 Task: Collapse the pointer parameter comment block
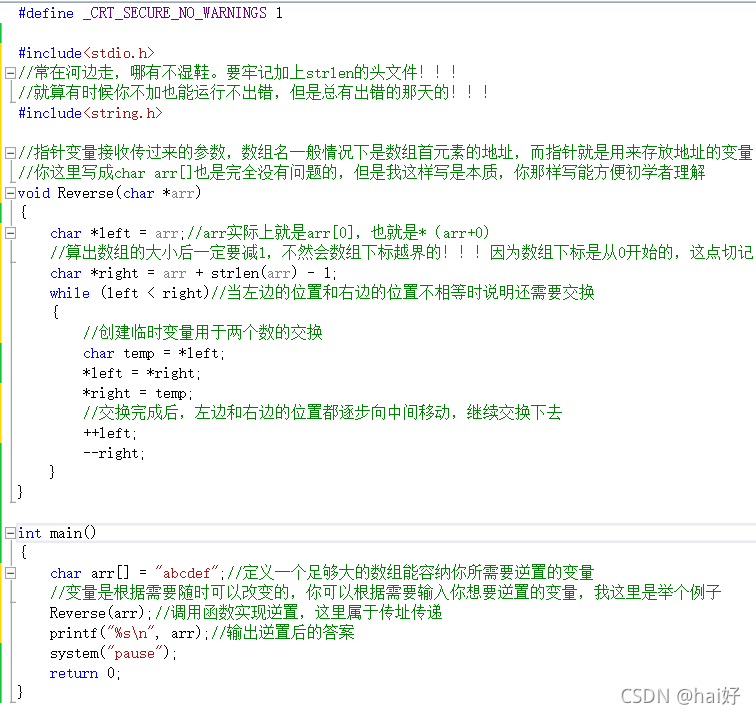[10, 153]
